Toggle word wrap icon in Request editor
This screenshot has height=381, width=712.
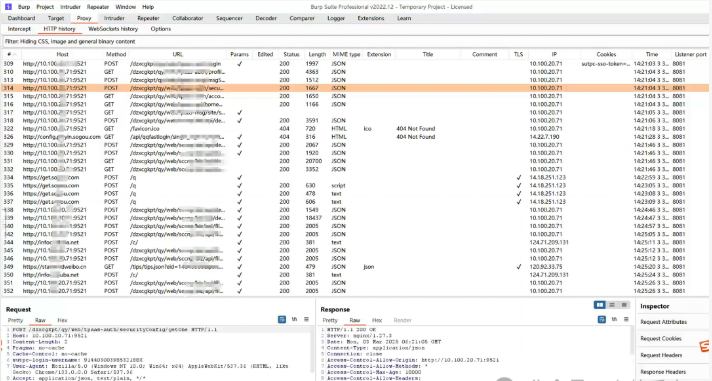[282, 320]
